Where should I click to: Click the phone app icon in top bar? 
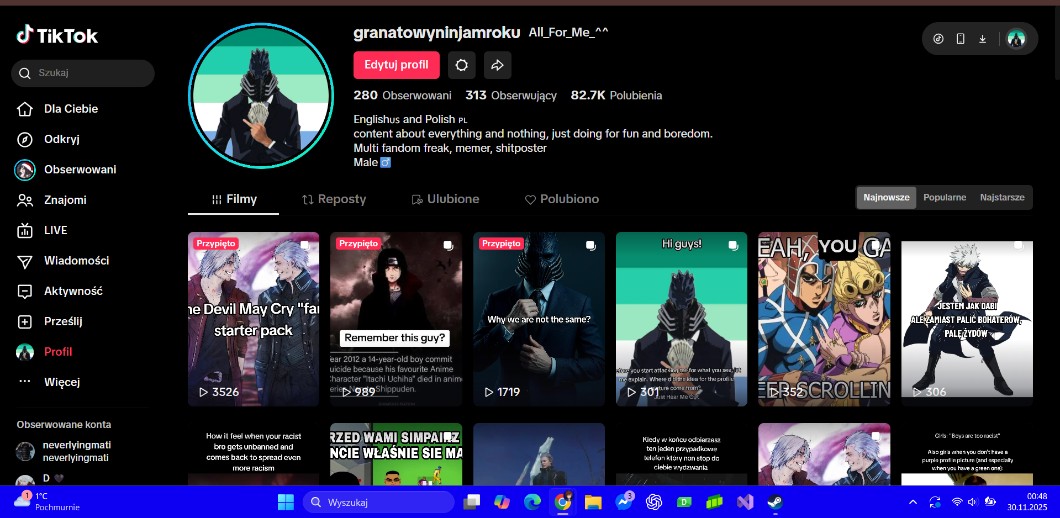coord(960,39)
